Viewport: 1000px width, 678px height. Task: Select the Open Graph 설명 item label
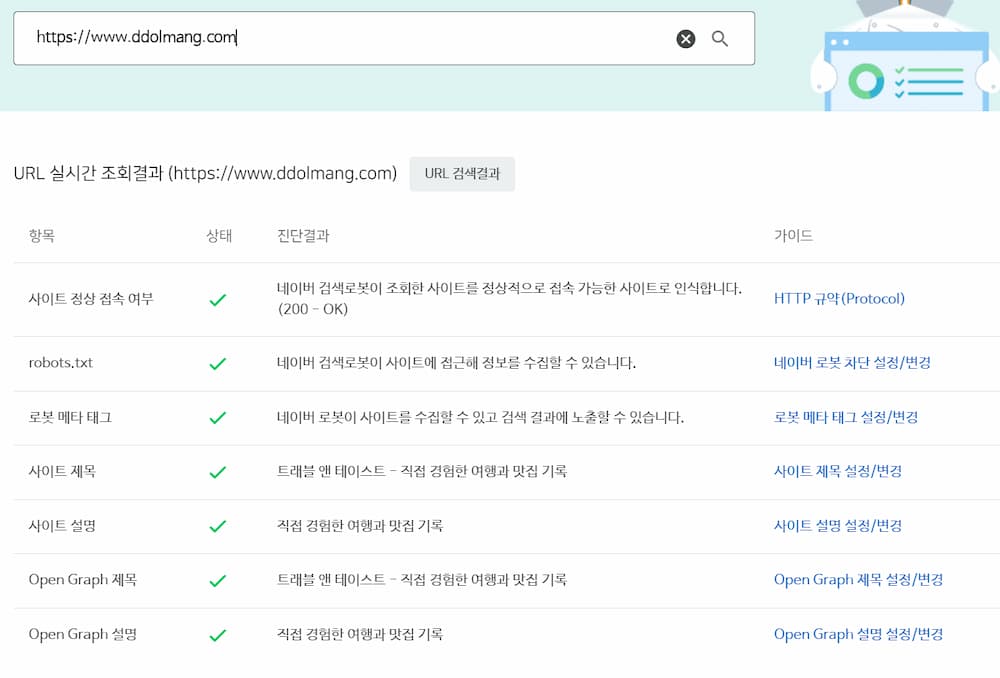tap(83, 635)
